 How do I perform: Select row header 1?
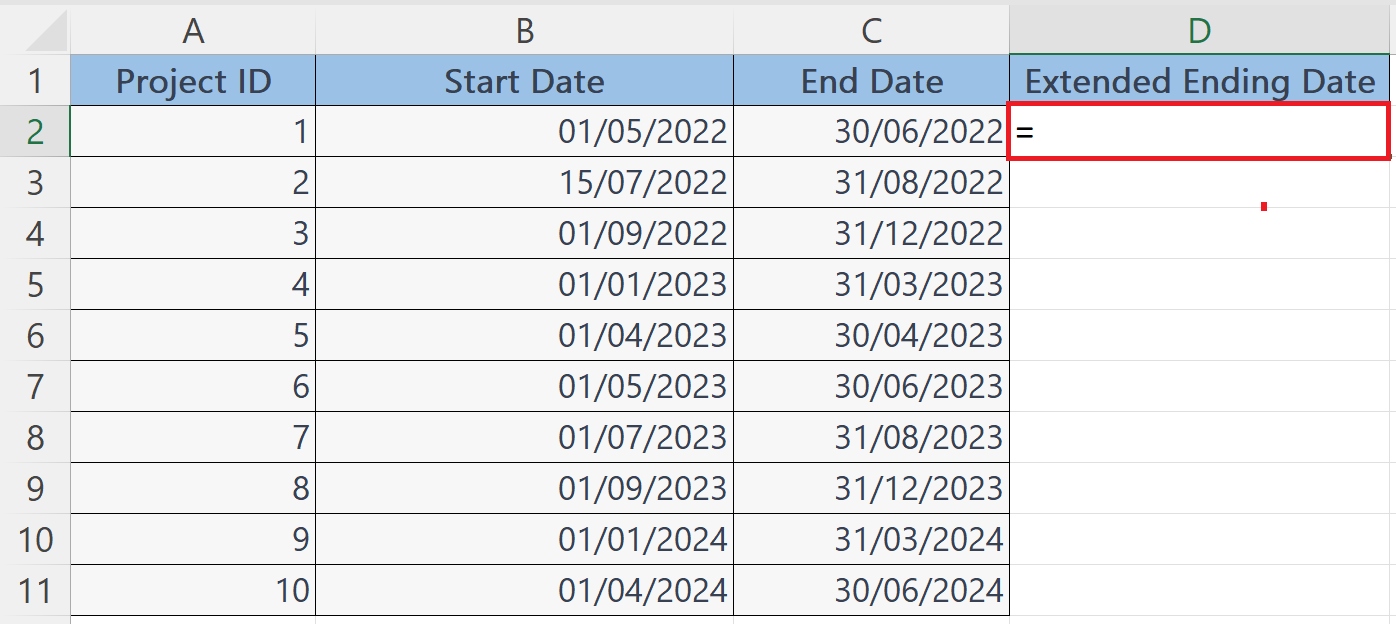(37, 80)
